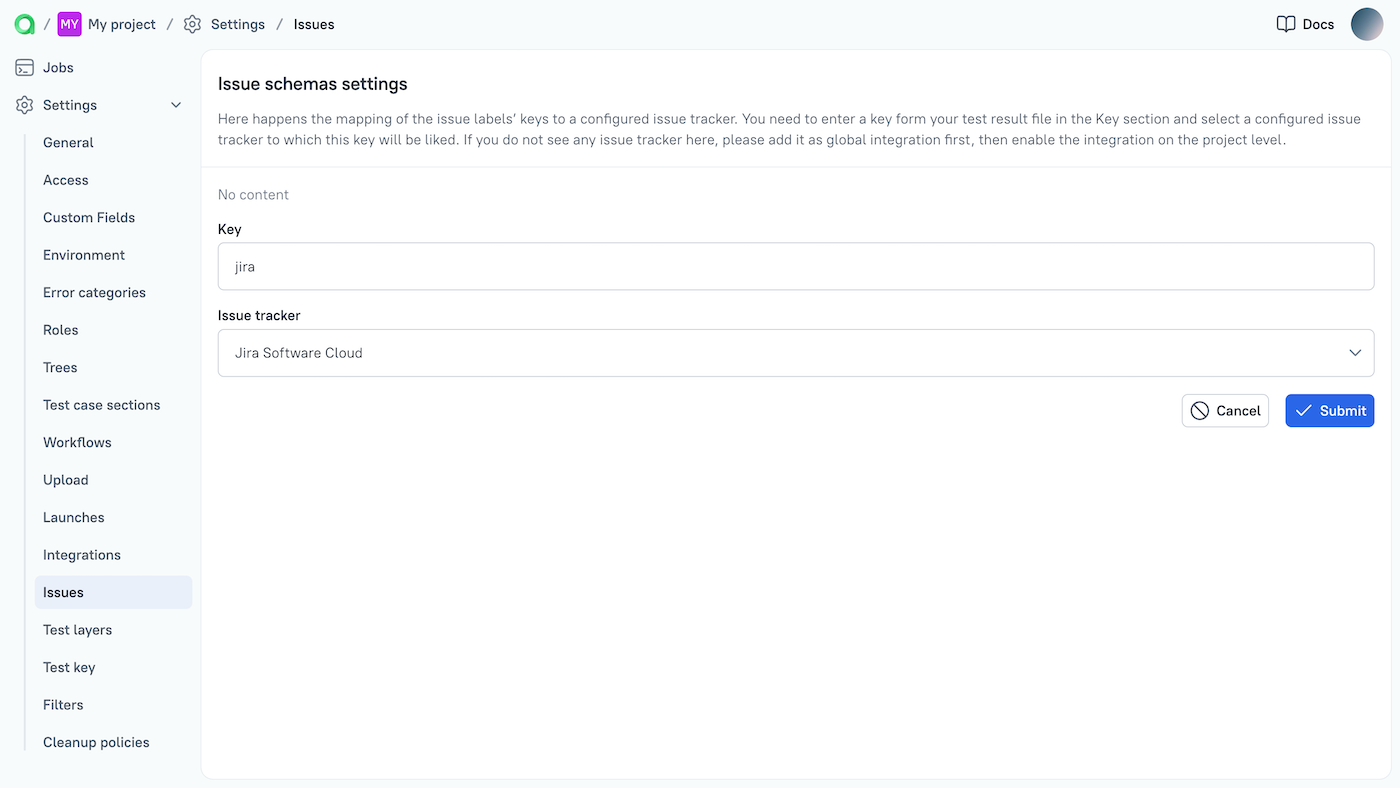The width and height of the screenshot is (1400, 788).
Task: Click the Settings label in sidebar
Action: pos(70,105)
